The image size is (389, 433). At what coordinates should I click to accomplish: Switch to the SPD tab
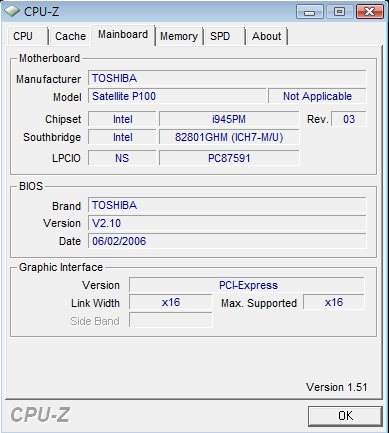coord(224,36)
